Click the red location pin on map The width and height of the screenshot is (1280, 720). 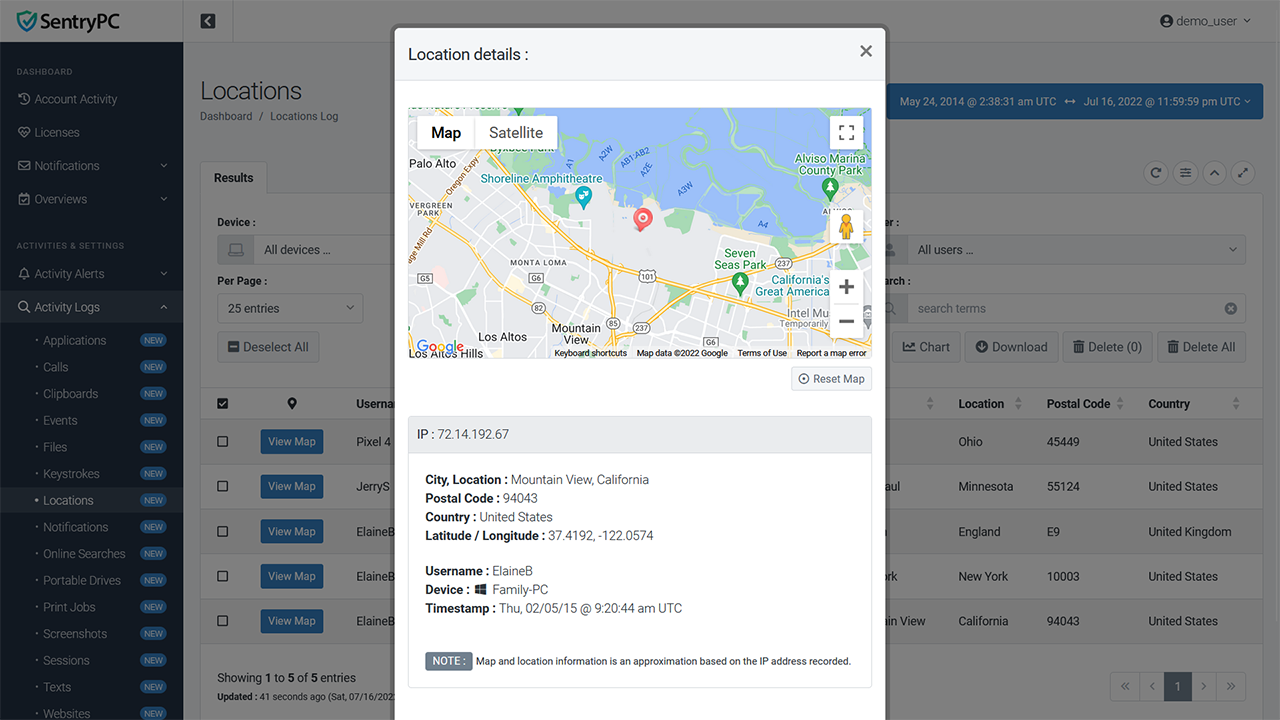coord(643,219)
